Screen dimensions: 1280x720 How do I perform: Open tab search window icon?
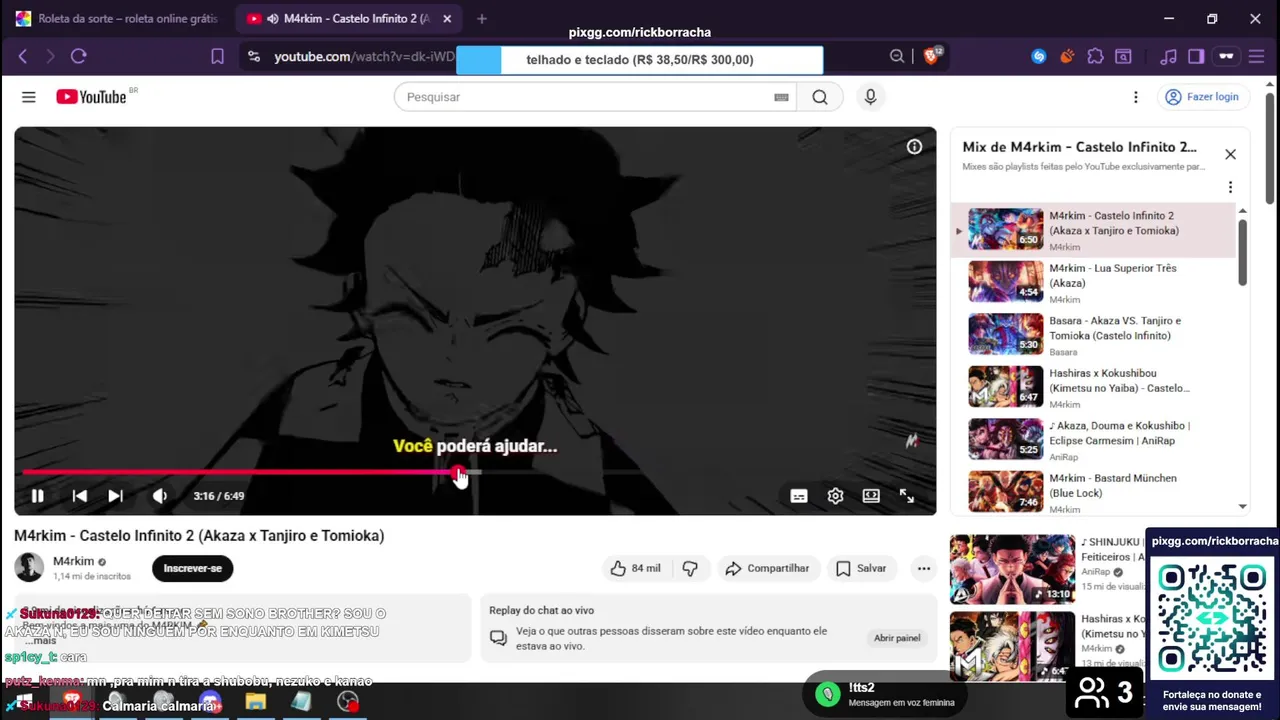click(x=1124, y=56)
